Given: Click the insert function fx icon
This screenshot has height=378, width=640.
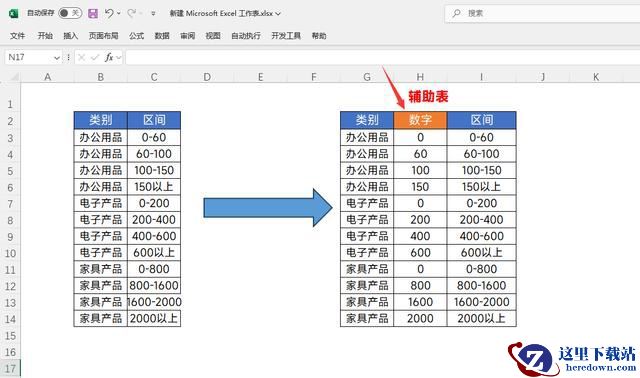Looking at the screenshot, I should click(109, 58).
